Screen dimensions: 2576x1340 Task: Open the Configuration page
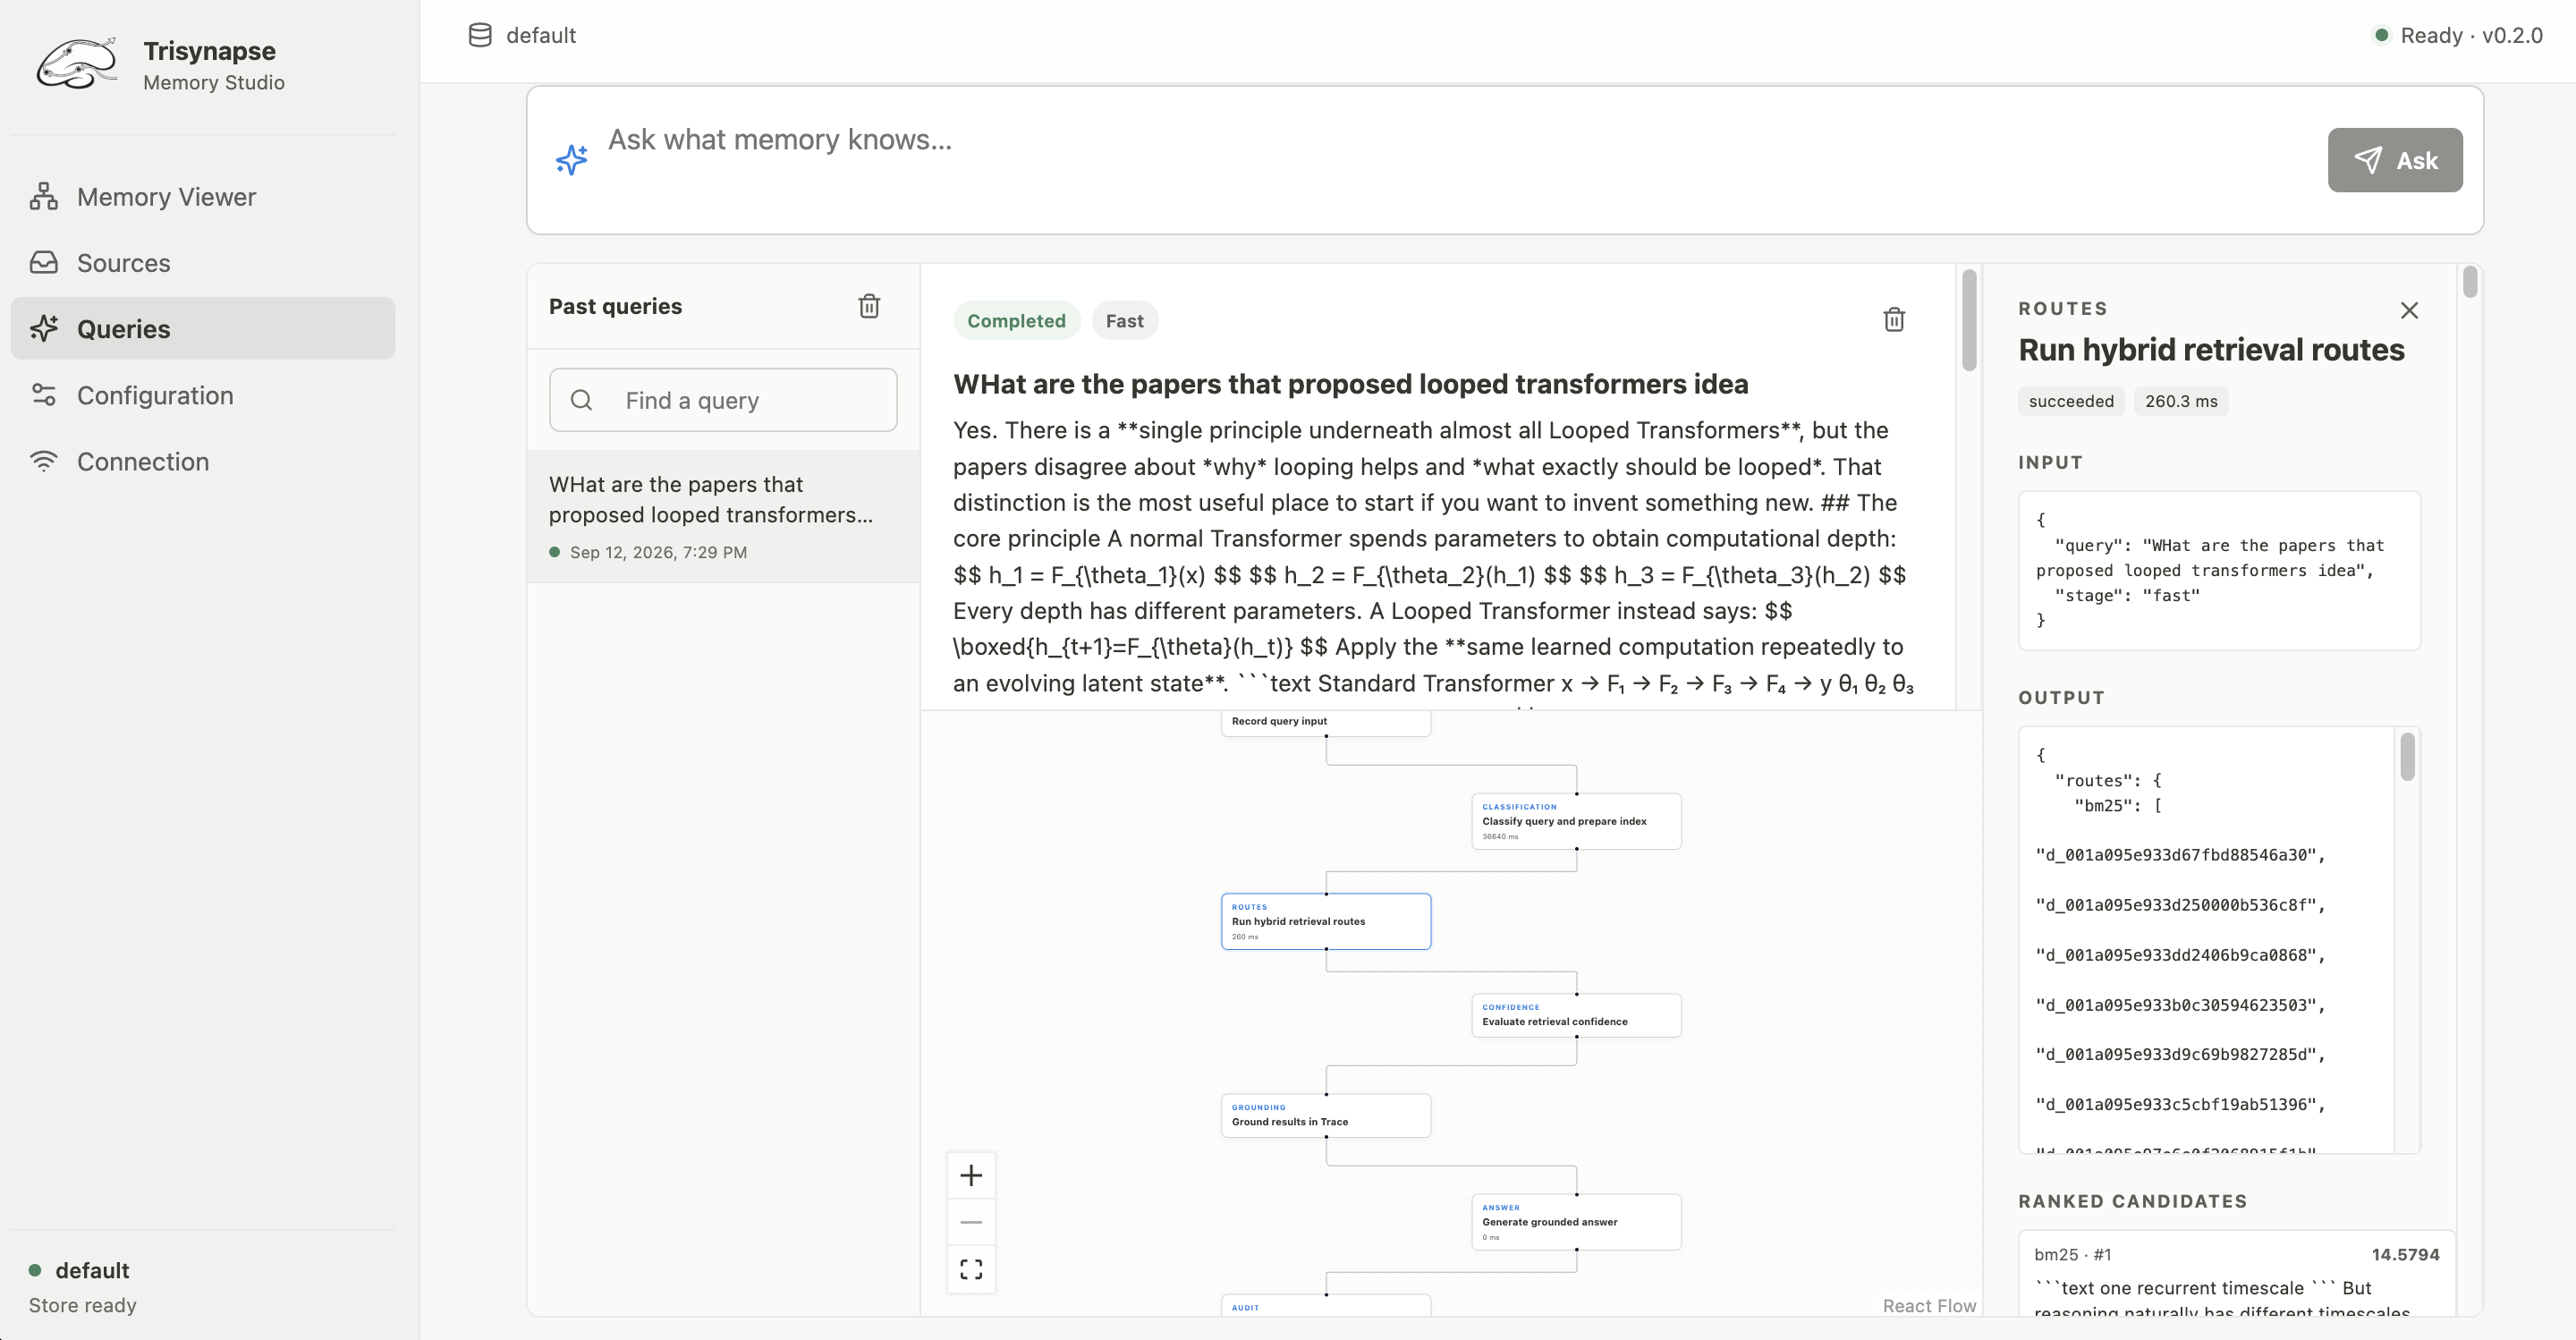click(x=203, y=395)
